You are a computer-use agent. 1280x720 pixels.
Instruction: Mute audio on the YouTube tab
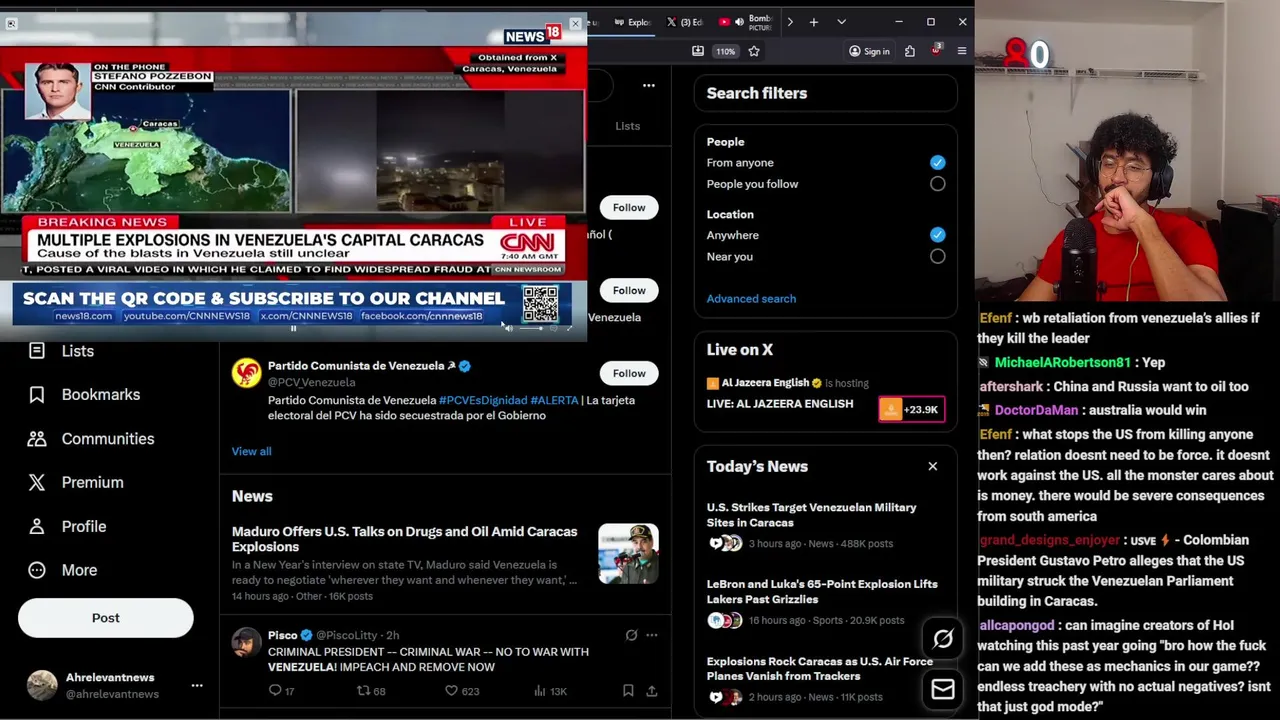click(739, 22)
